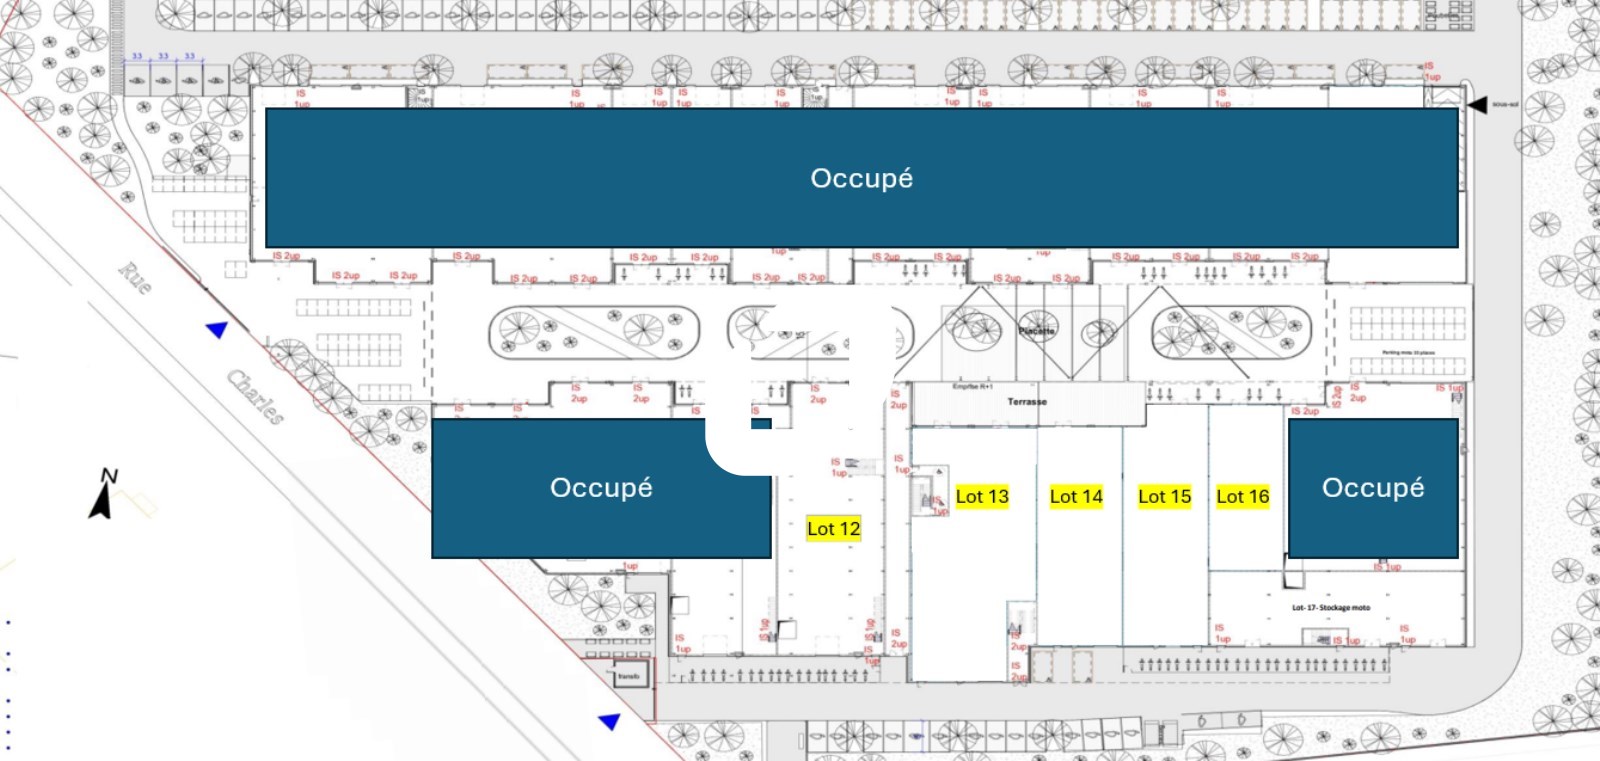Select the yellow Lot 12 label
Image resolution: width=1600 pixels, height=761 pixels.
click(833, 529)
